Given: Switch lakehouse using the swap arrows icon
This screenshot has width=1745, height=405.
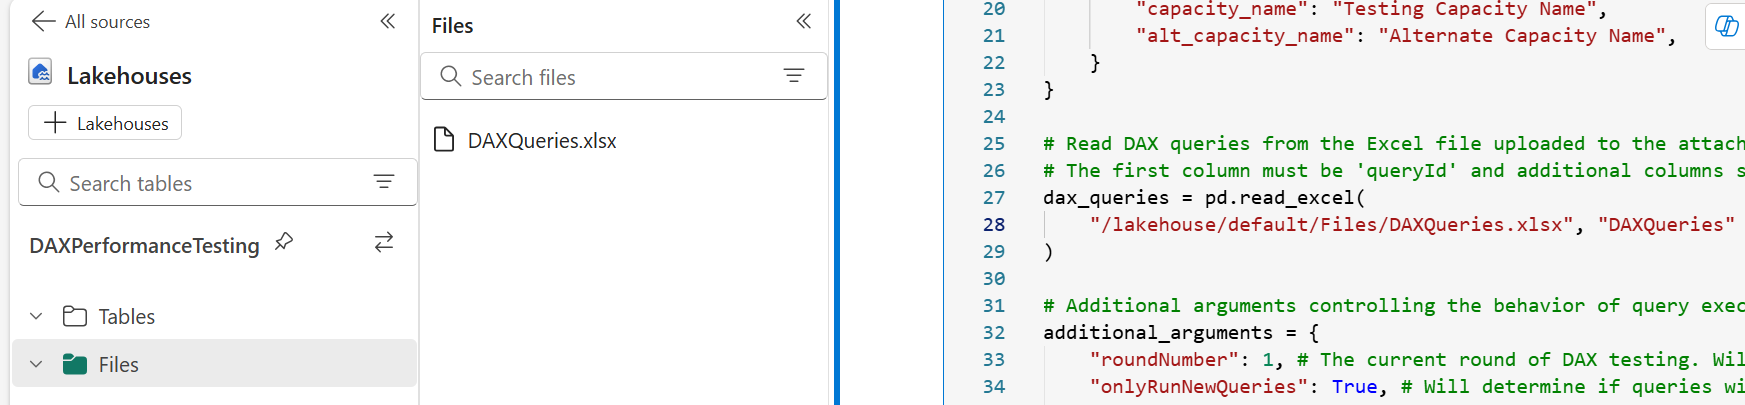Looking at the screenshot, I should click(384, 242).
